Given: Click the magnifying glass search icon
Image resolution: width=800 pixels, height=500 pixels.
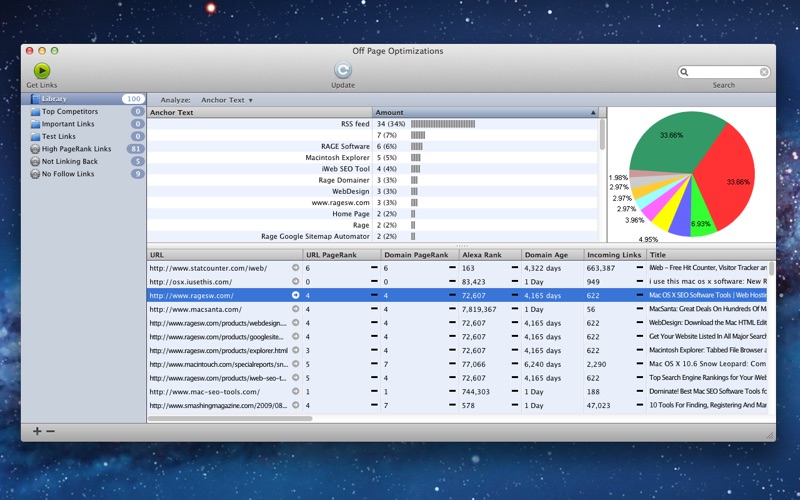Looking at the screenshot, I should point(685,72).
